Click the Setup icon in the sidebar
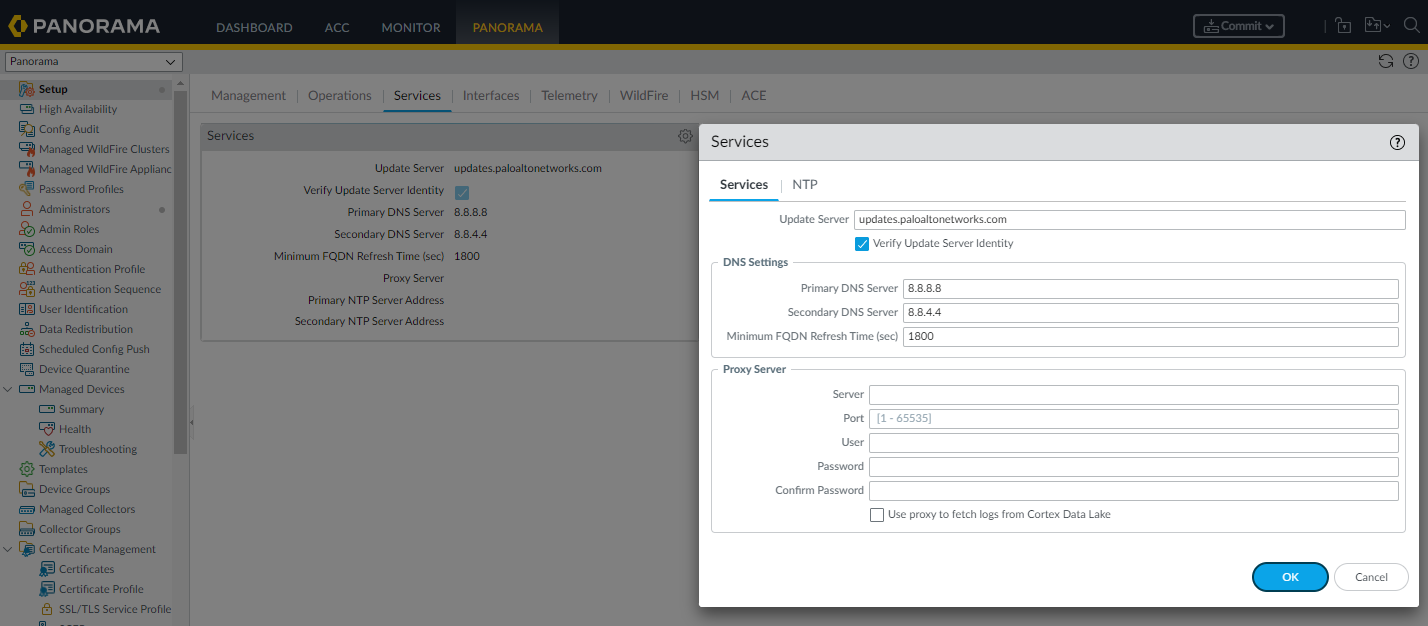This screenshot has width=1428, height=626. tap(27, 89)
